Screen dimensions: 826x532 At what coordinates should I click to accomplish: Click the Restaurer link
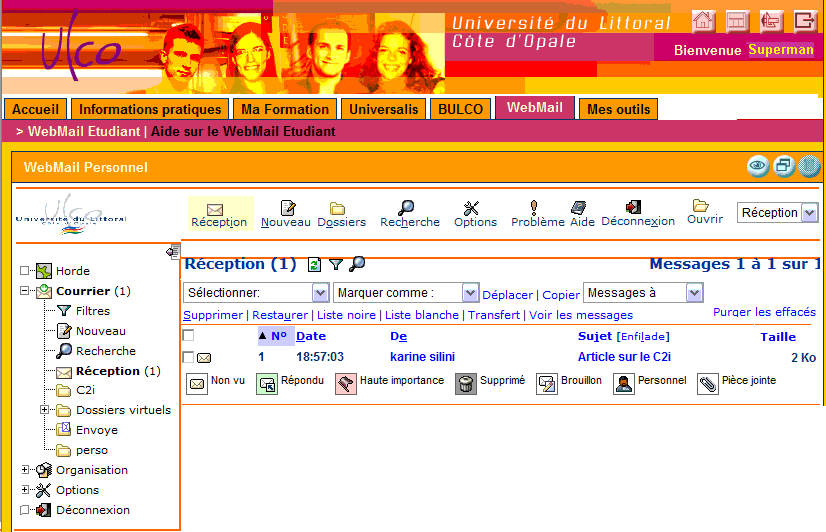[280, 315]
